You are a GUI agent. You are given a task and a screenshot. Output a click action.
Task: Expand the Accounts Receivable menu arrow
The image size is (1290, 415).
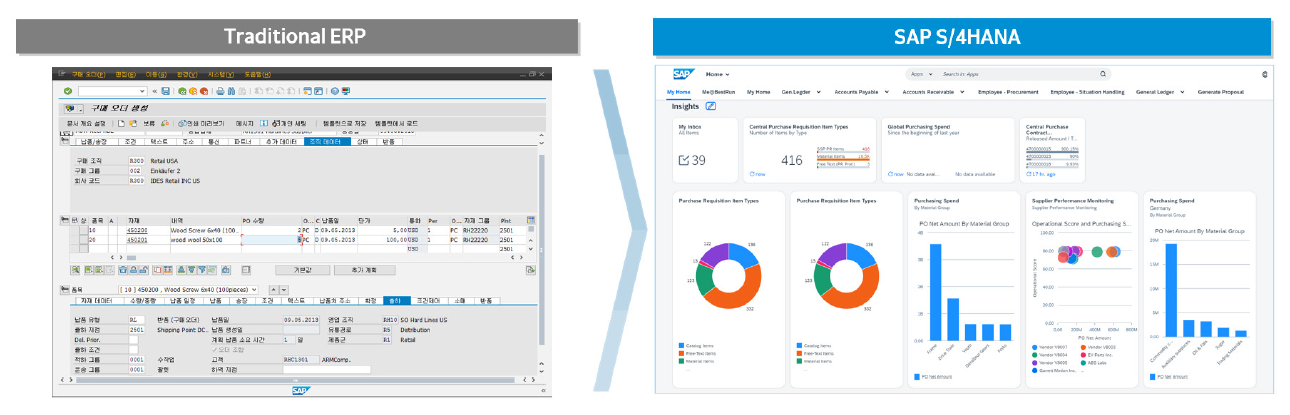click(962, 92)
